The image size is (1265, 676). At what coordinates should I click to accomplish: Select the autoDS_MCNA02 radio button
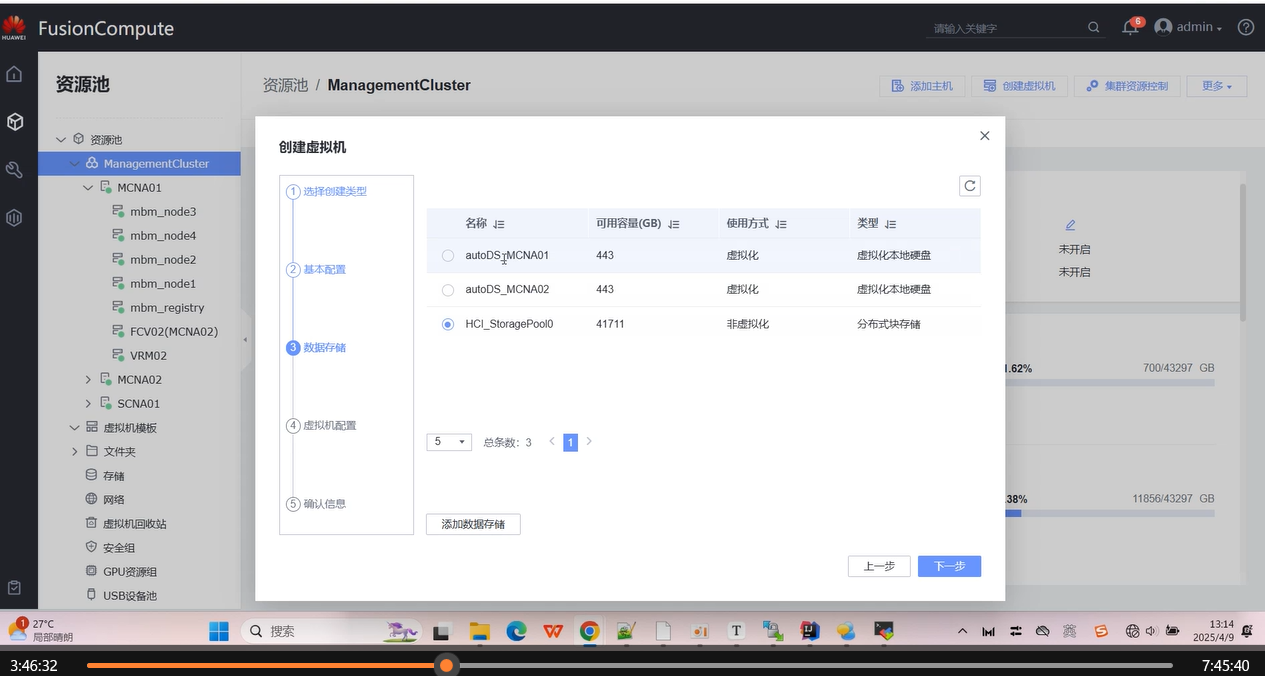[x=448, y=290]
